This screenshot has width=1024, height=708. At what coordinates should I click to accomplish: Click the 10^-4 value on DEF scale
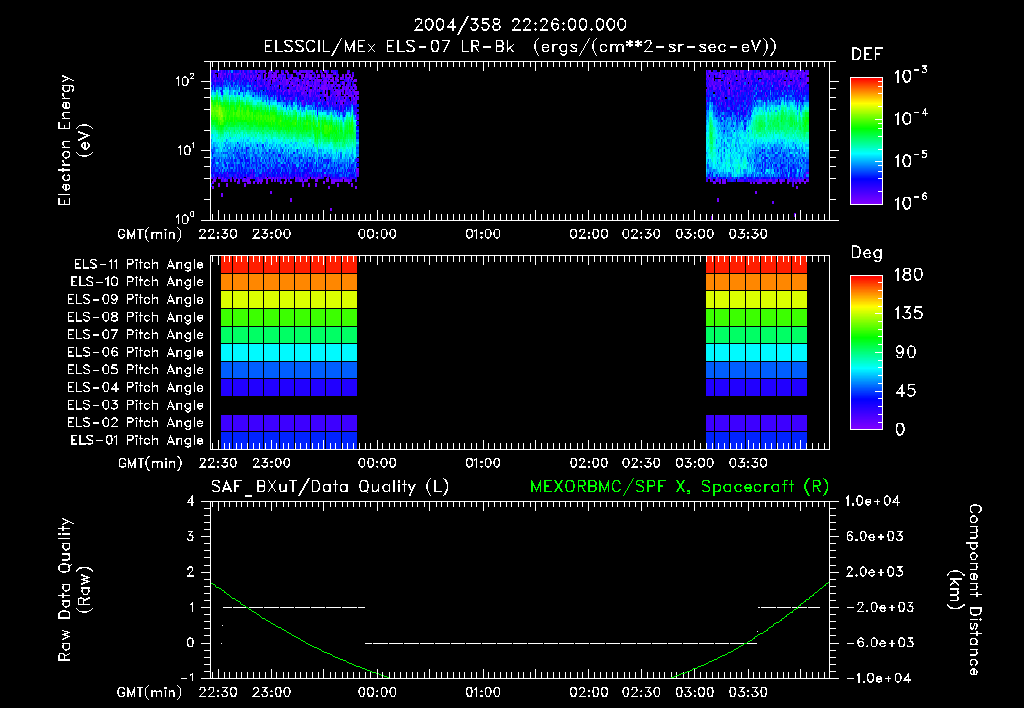[x=910, y=117]
